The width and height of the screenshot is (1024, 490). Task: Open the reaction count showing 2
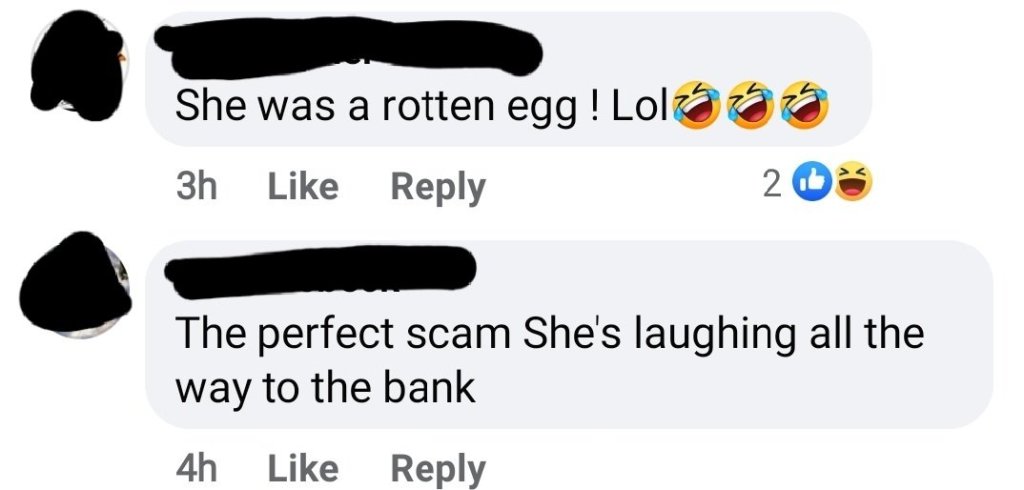click(771, 186)
